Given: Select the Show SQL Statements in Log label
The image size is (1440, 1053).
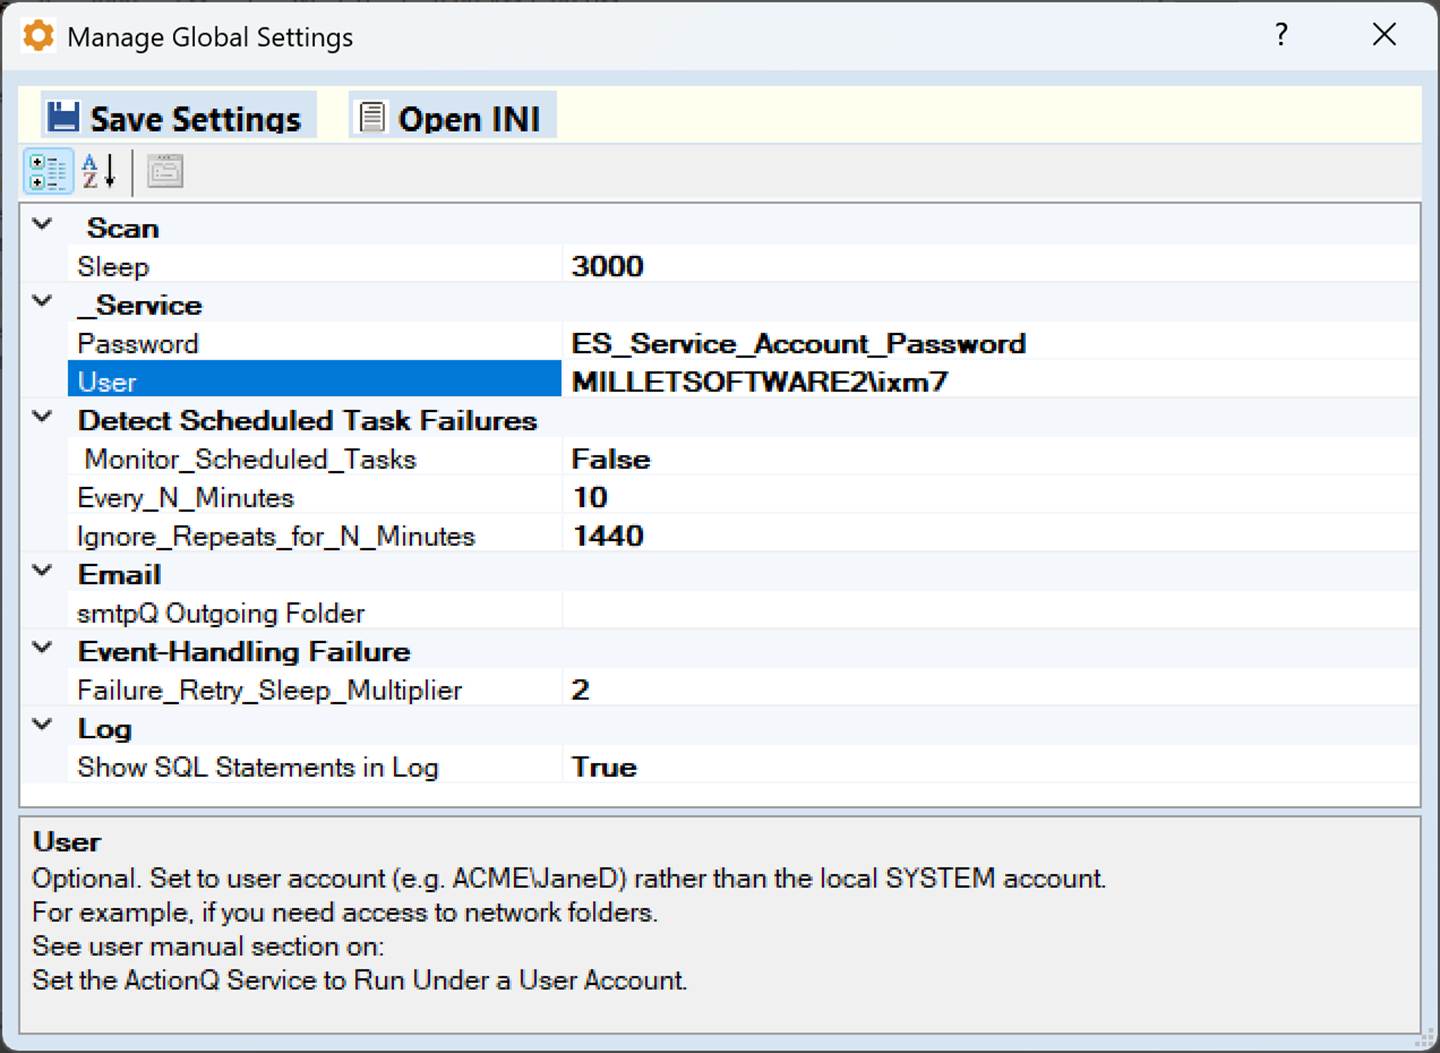Looking at the screenshot, I should tap(314, 766).
